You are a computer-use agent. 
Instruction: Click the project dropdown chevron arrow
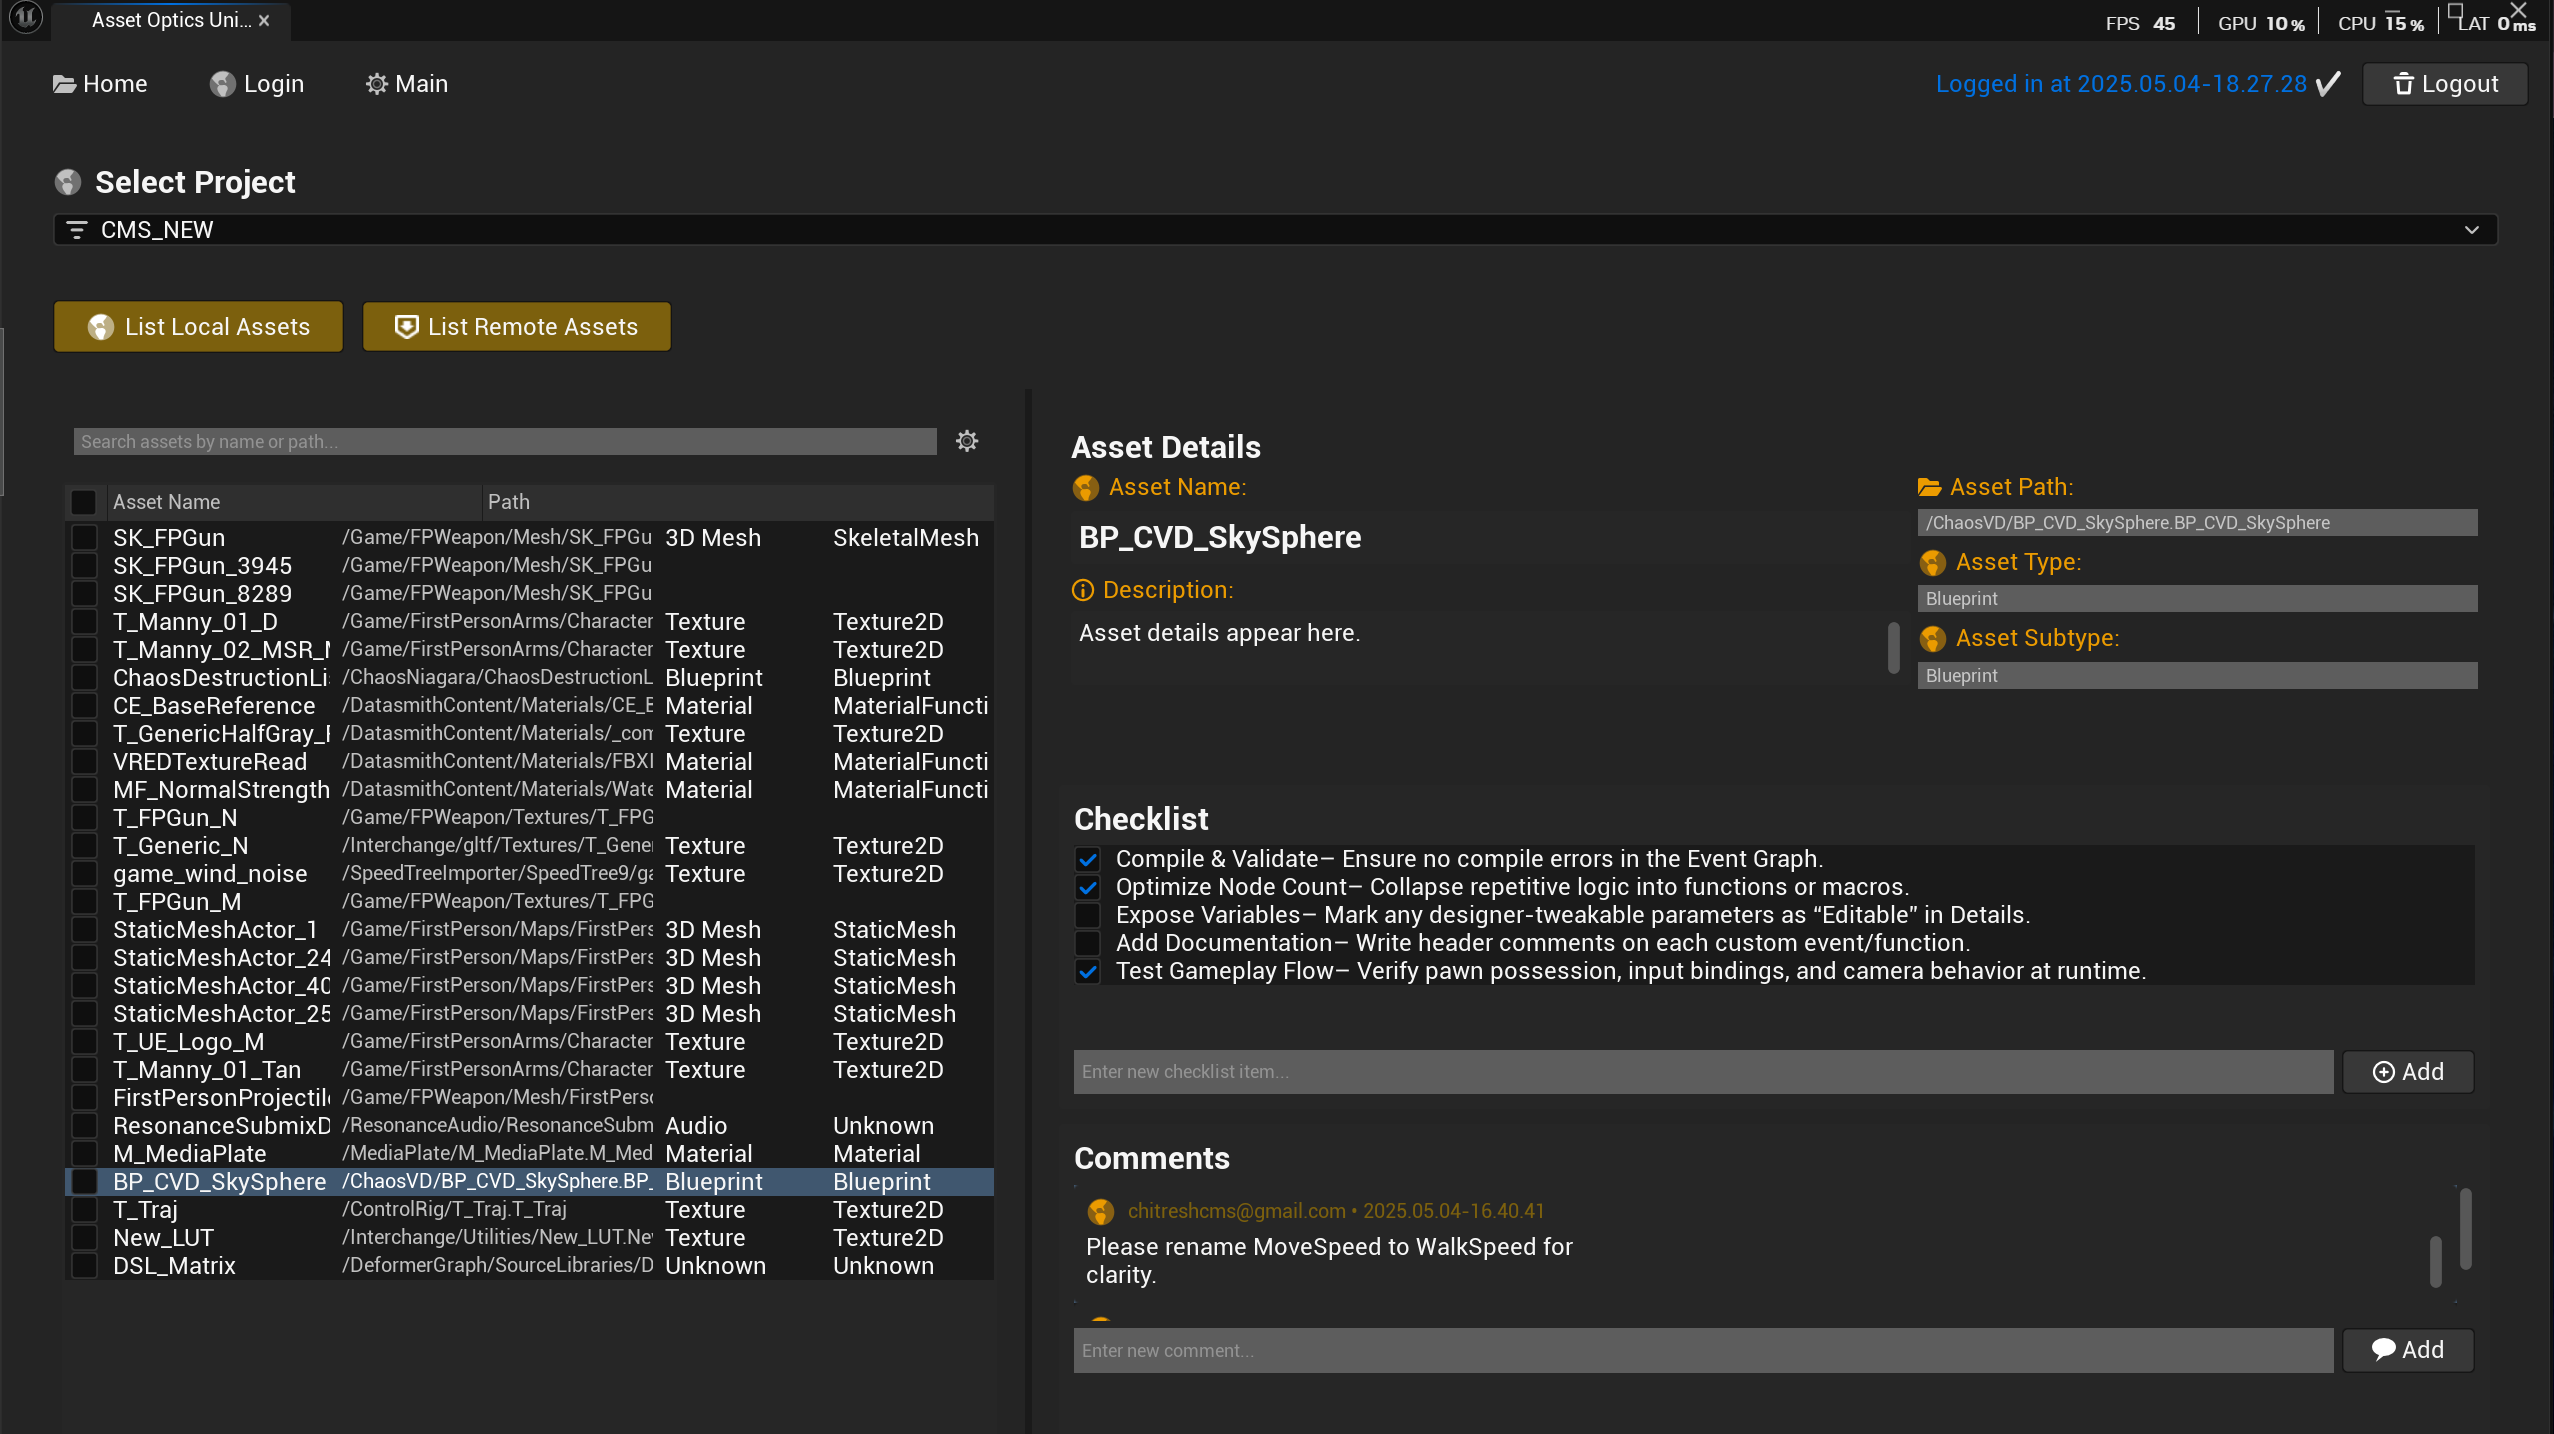pyautogui.click(x=2471, y=230)
